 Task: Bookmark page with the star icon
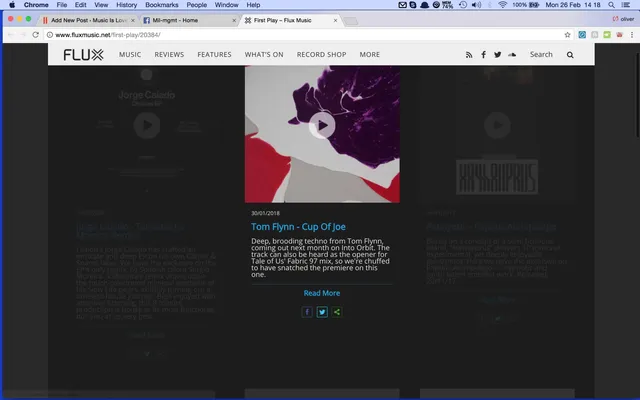point(567,35)
